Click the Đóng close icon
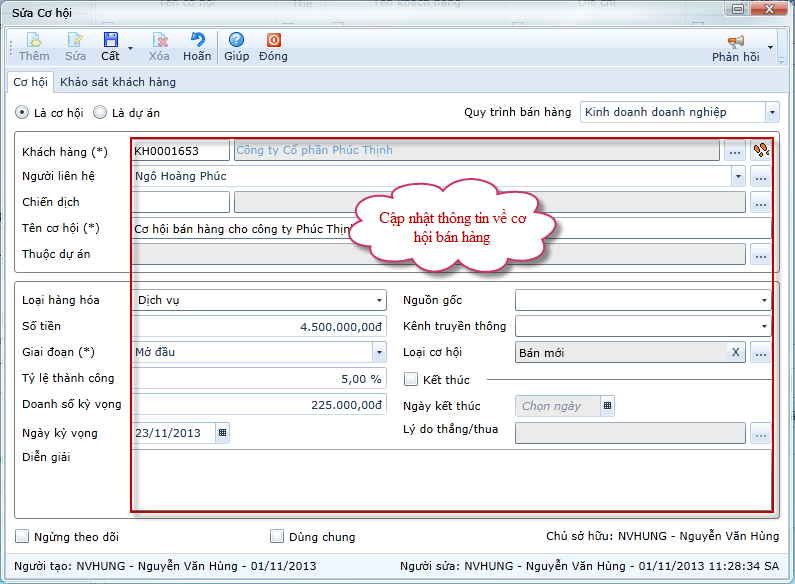 (273, 41)
